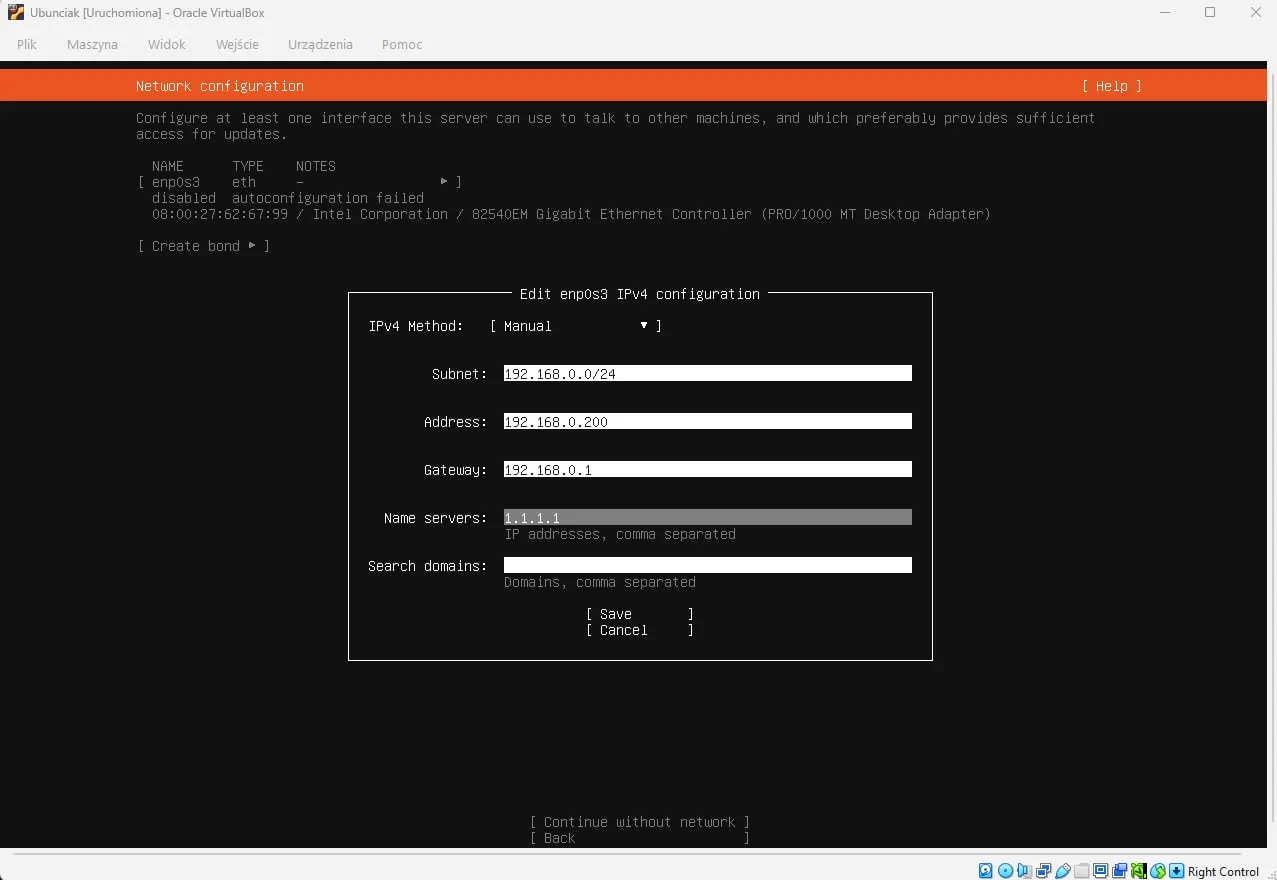1277x880 pixels.
Task: Click the Name servers input field
Action: click(x=708, y=518)
